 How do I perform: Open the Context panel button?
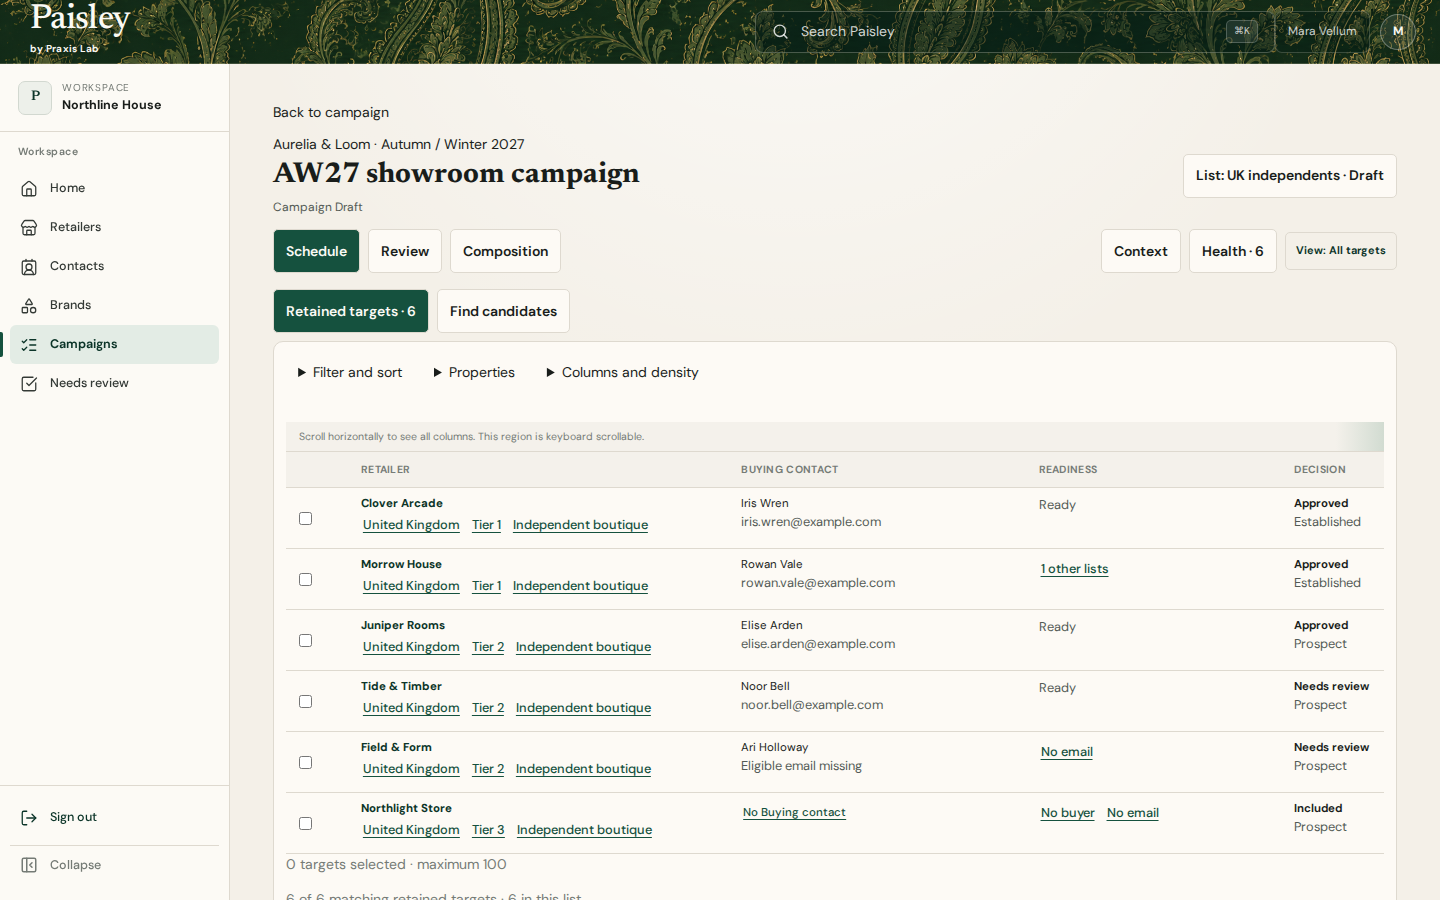pos(1141,251)
